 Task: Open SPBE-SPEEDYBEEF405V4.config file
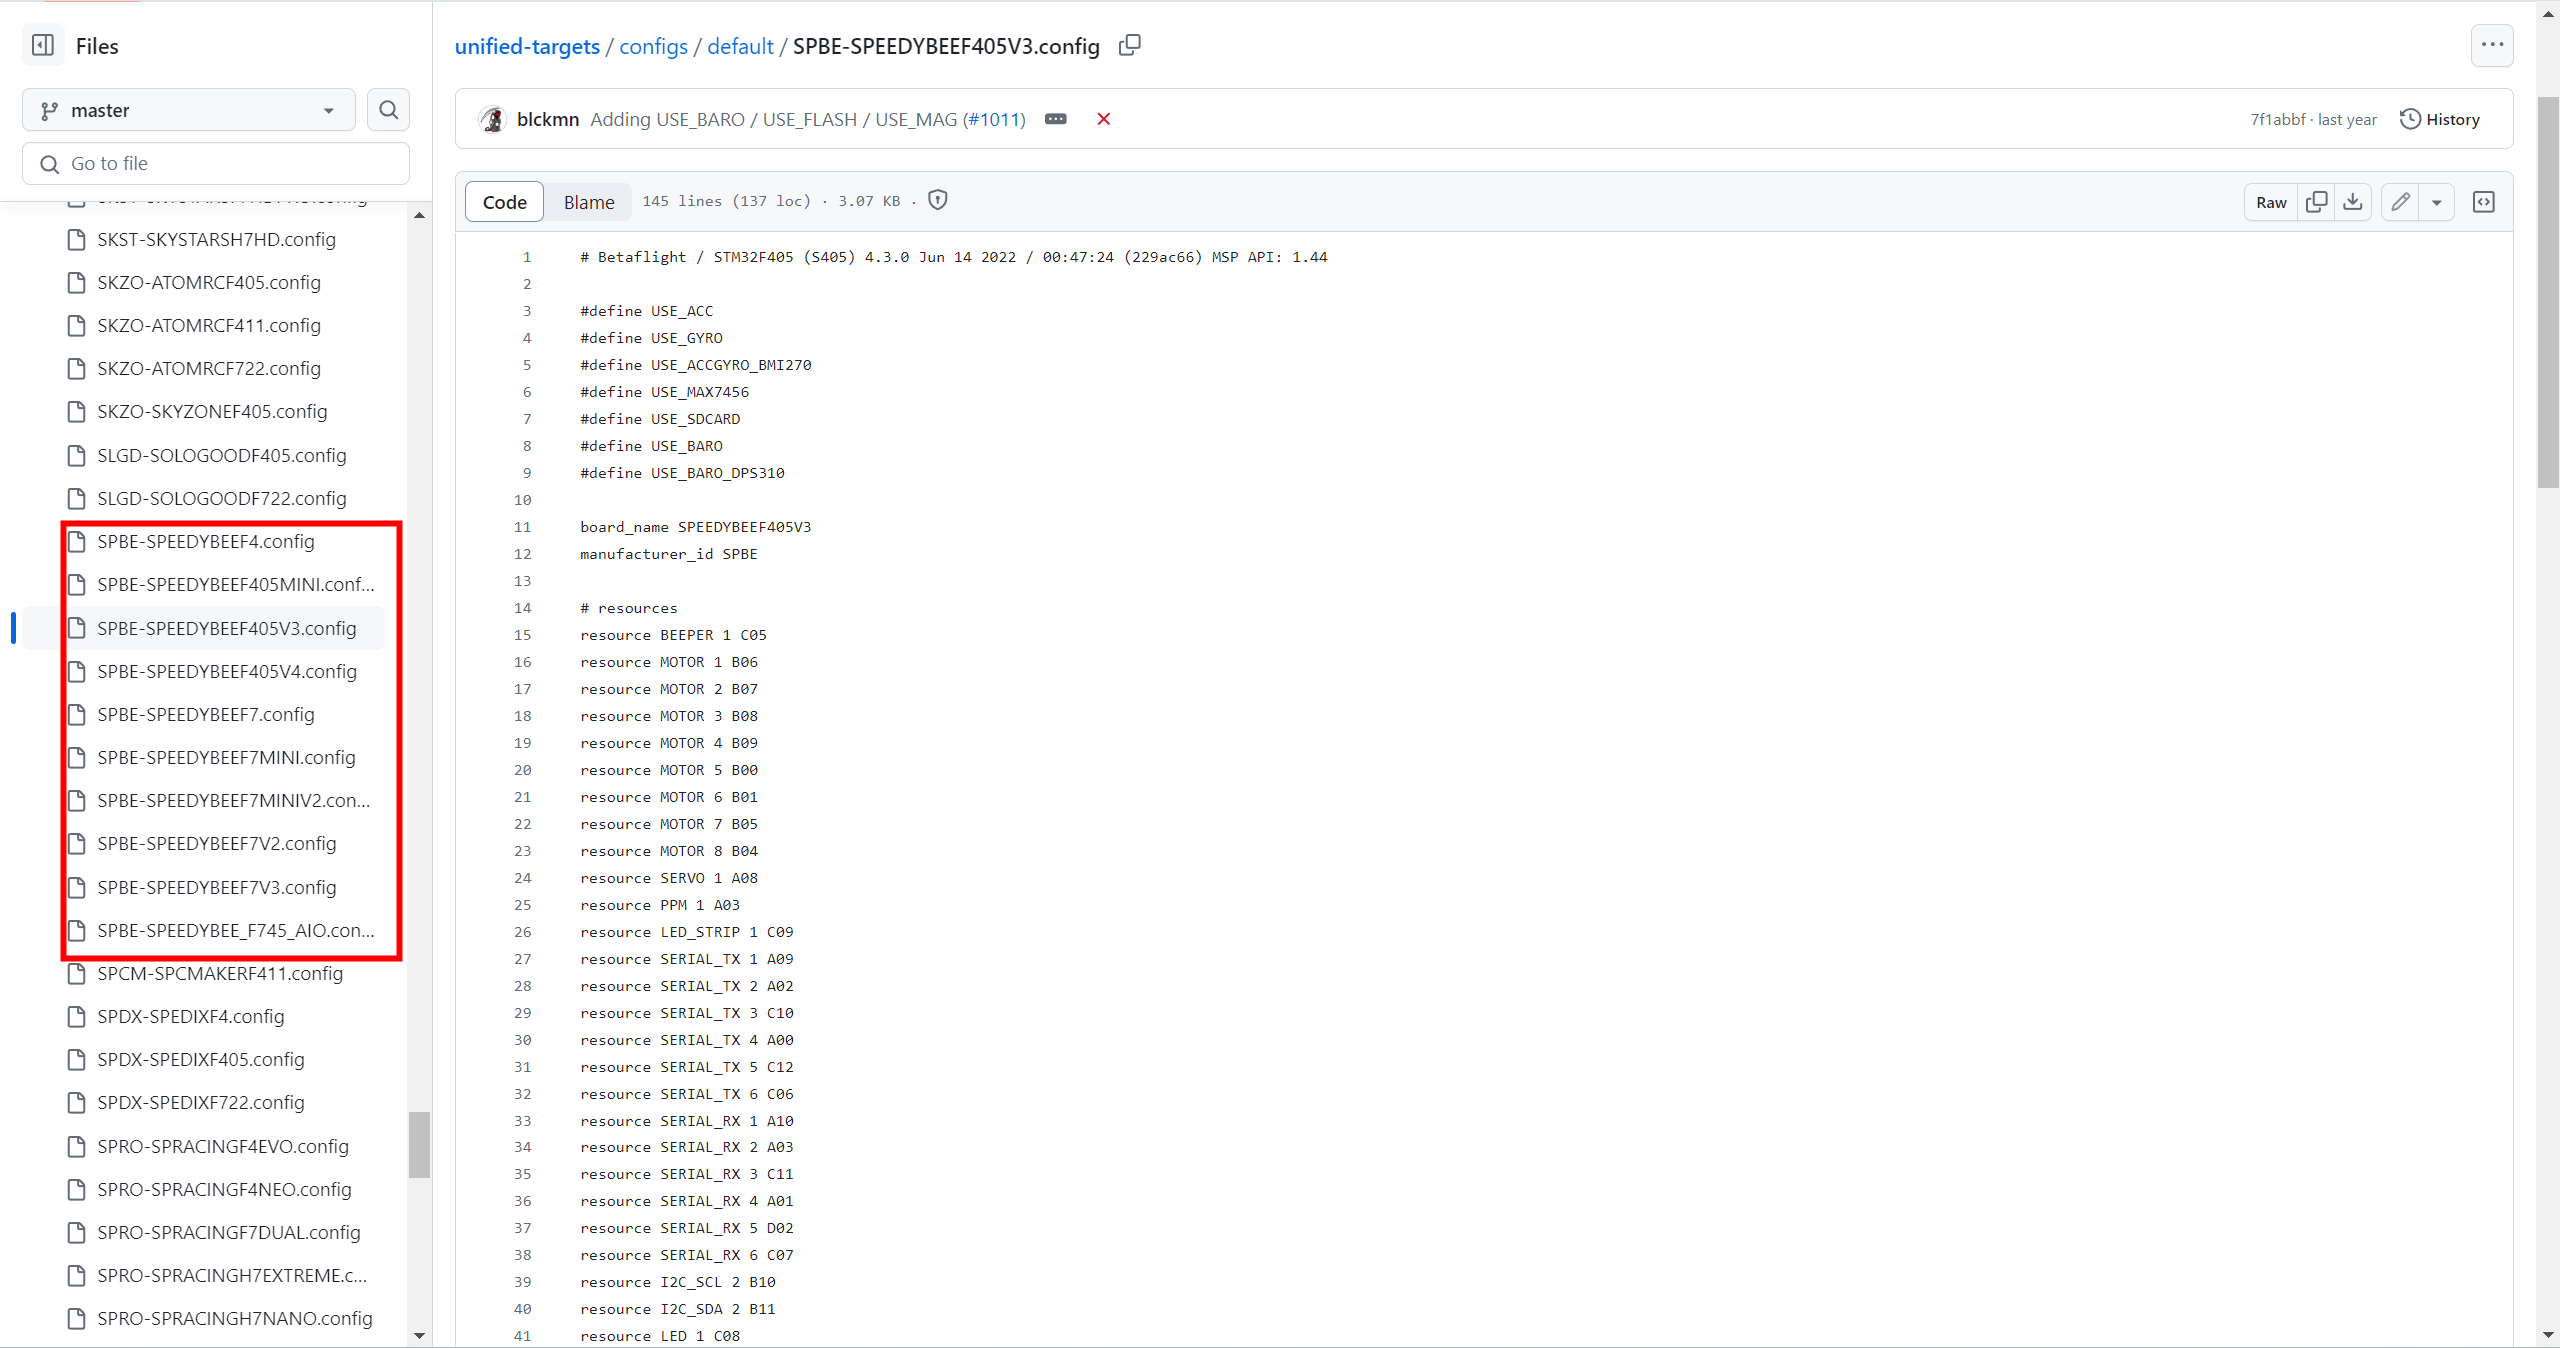(227, 671)
